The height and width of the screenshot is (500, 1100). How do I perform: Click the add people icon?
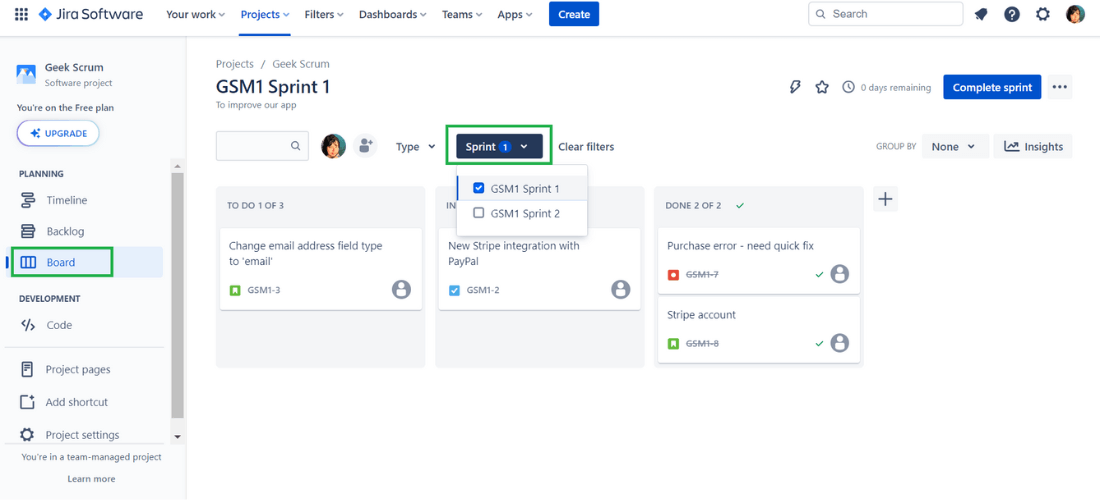tap(365, 146)
